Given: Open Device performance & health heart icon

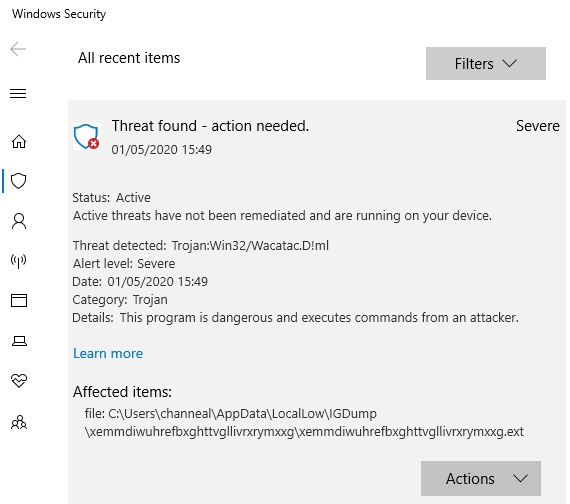Looking at the screenshot, I should point(19,381).
